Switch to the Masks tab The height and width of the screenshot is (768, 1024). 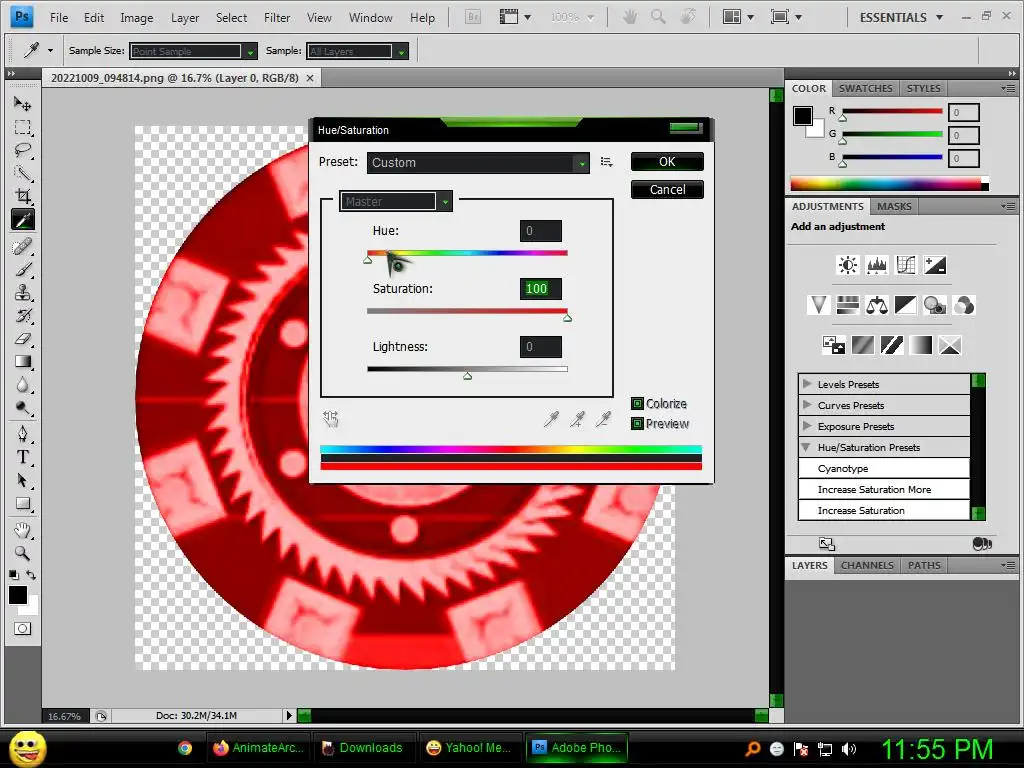click(894, 206)
